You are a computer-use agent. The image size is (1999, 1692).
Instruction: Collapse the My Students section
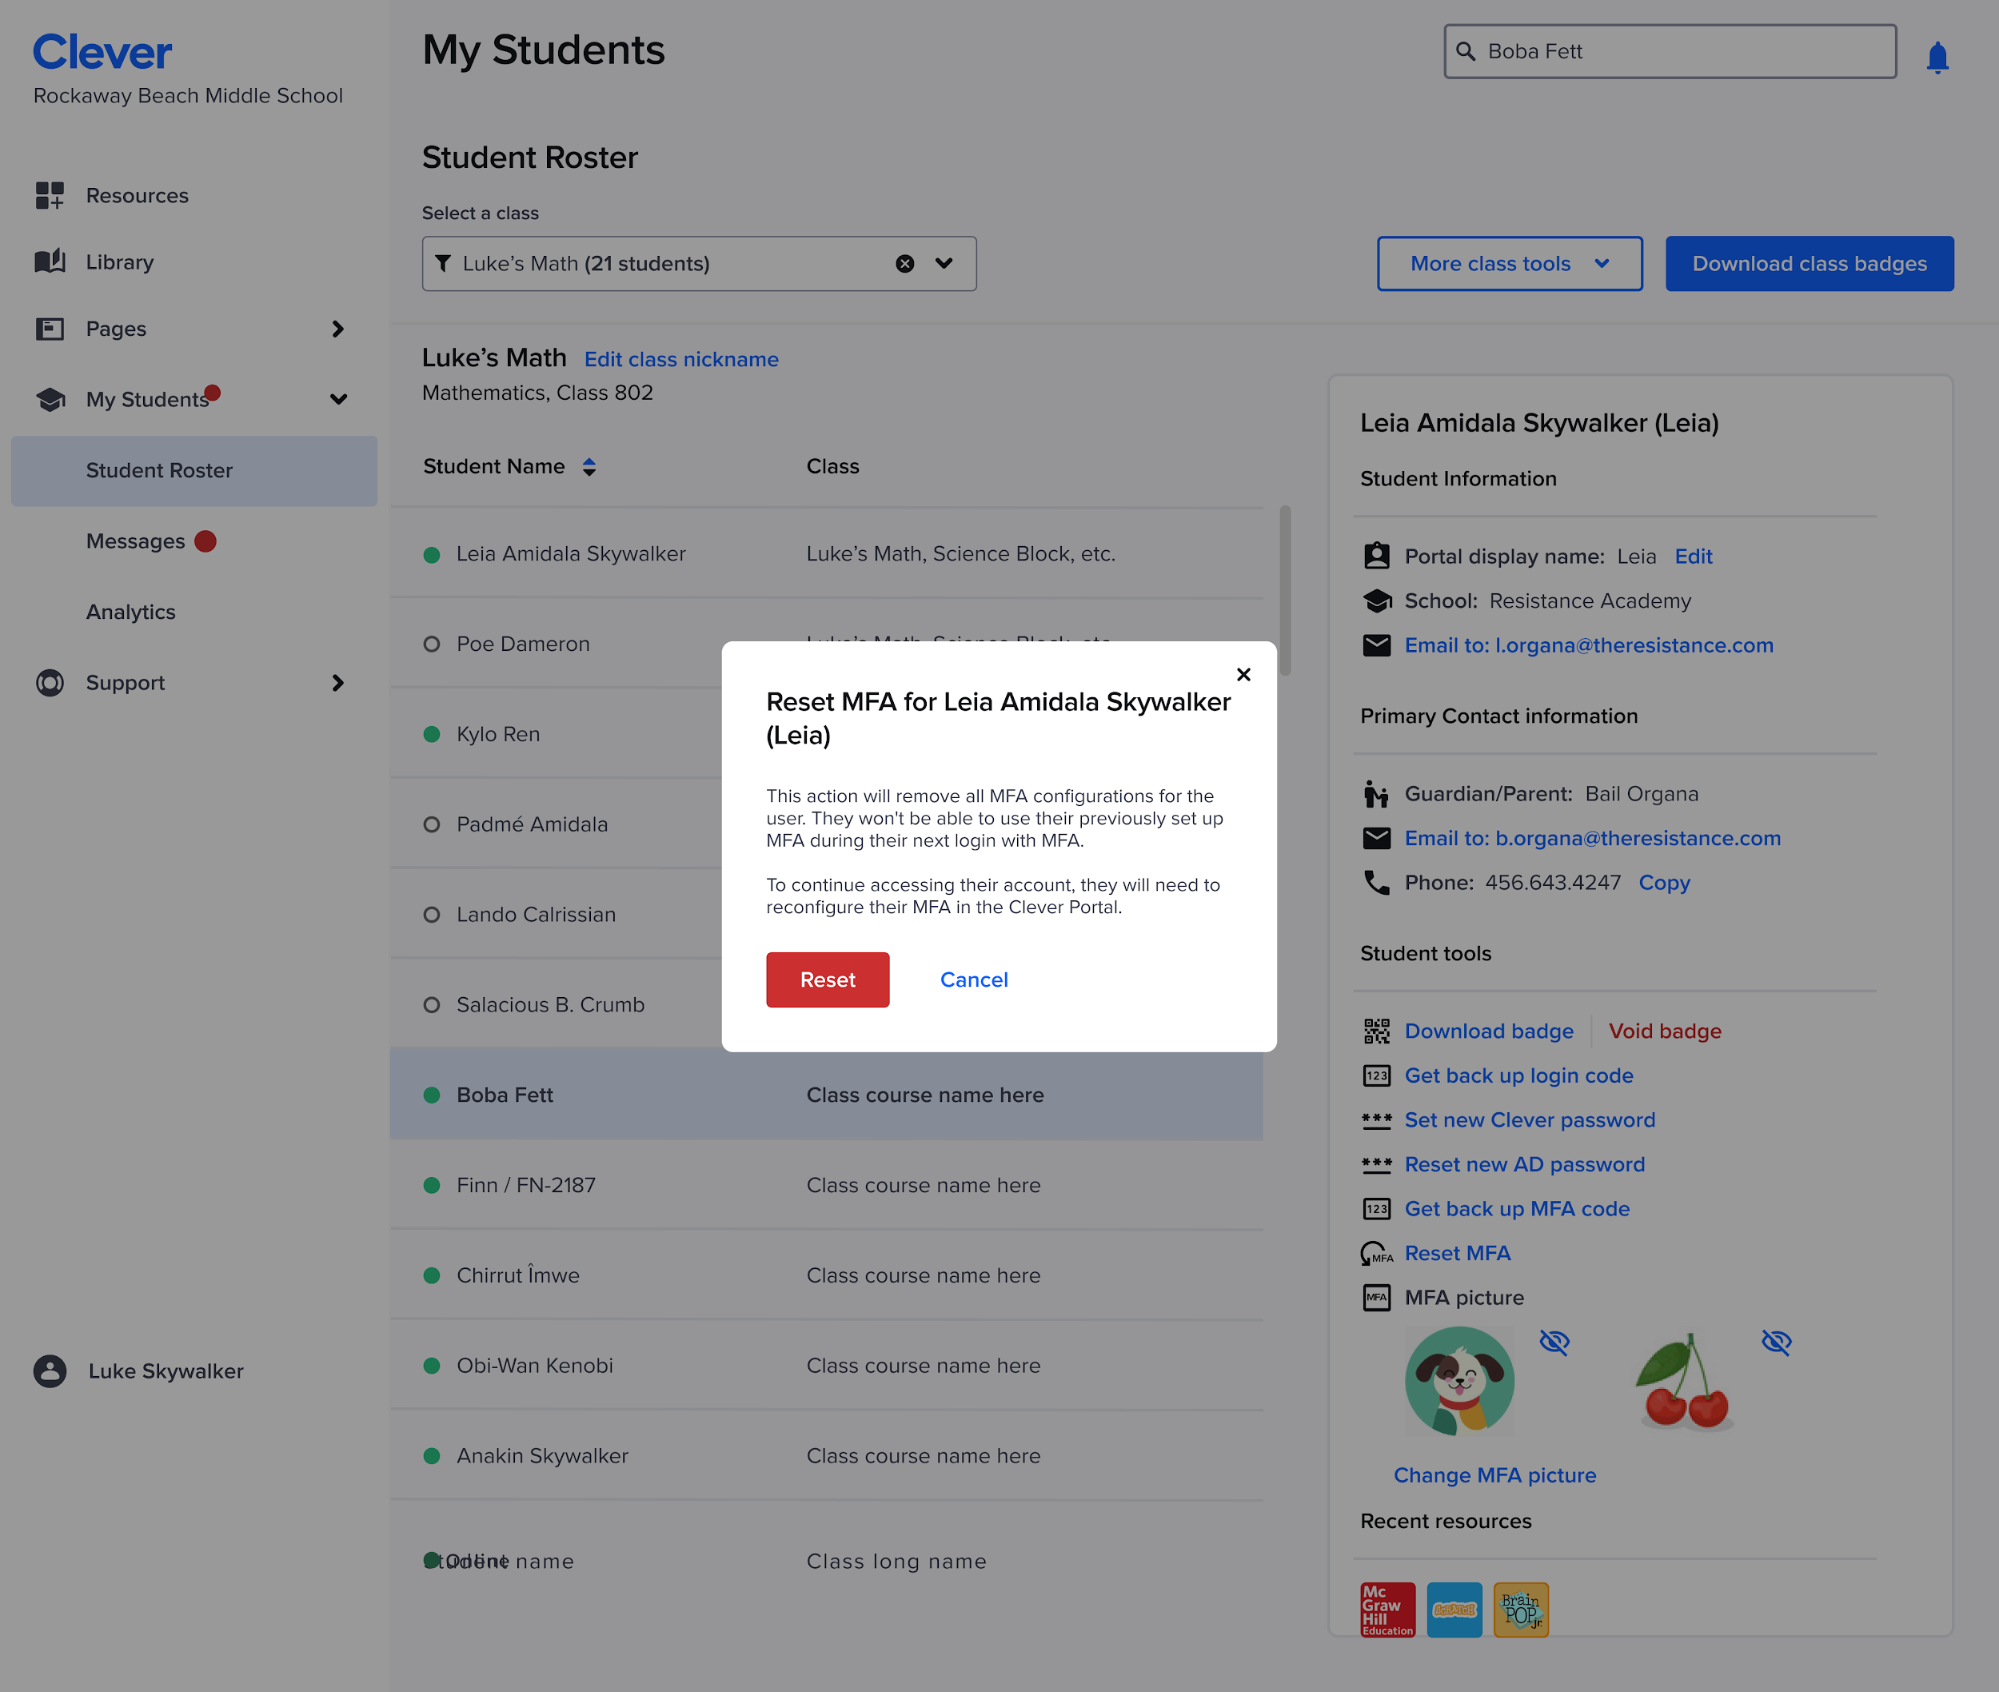click(x=339, y=399)
